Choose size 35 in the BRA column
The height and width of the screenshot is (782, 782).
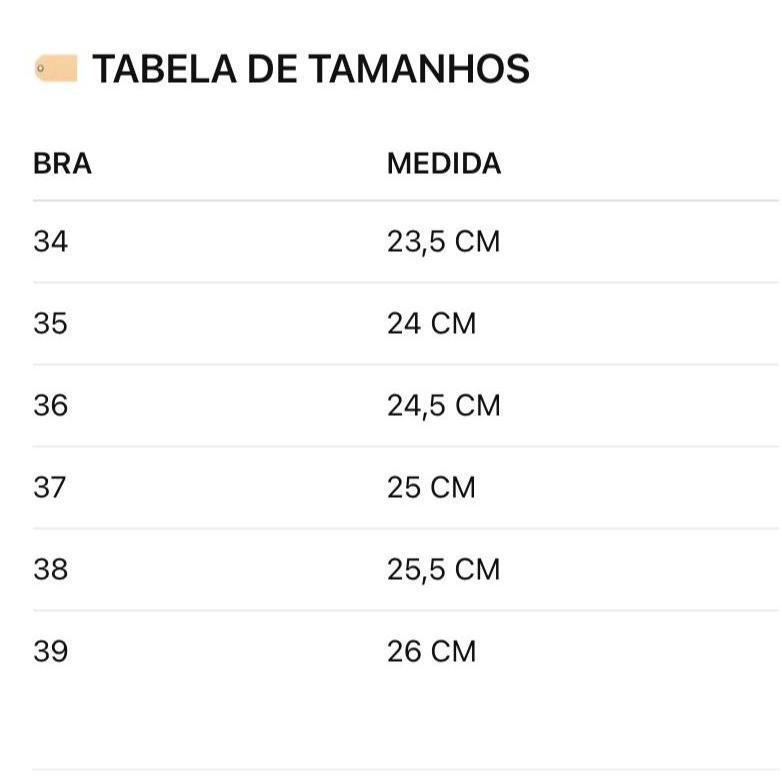pyautogui.click(x=50, y=323)
